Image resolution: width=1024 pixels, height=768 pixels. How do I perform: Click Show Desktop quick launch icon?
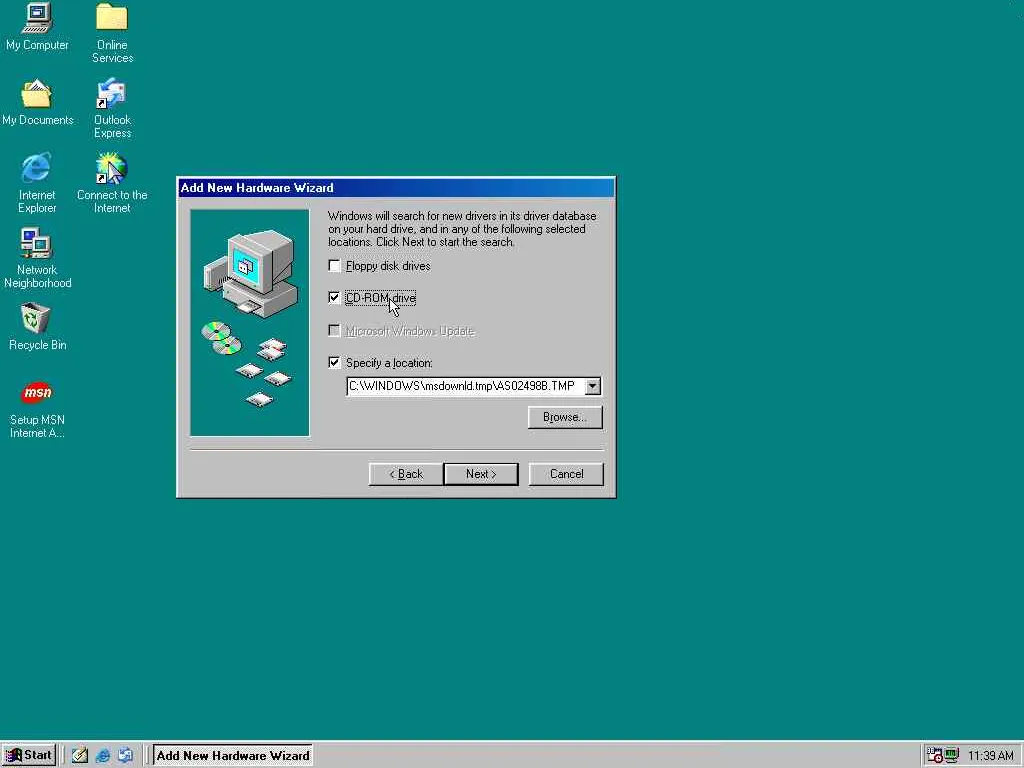click(80, 756)
